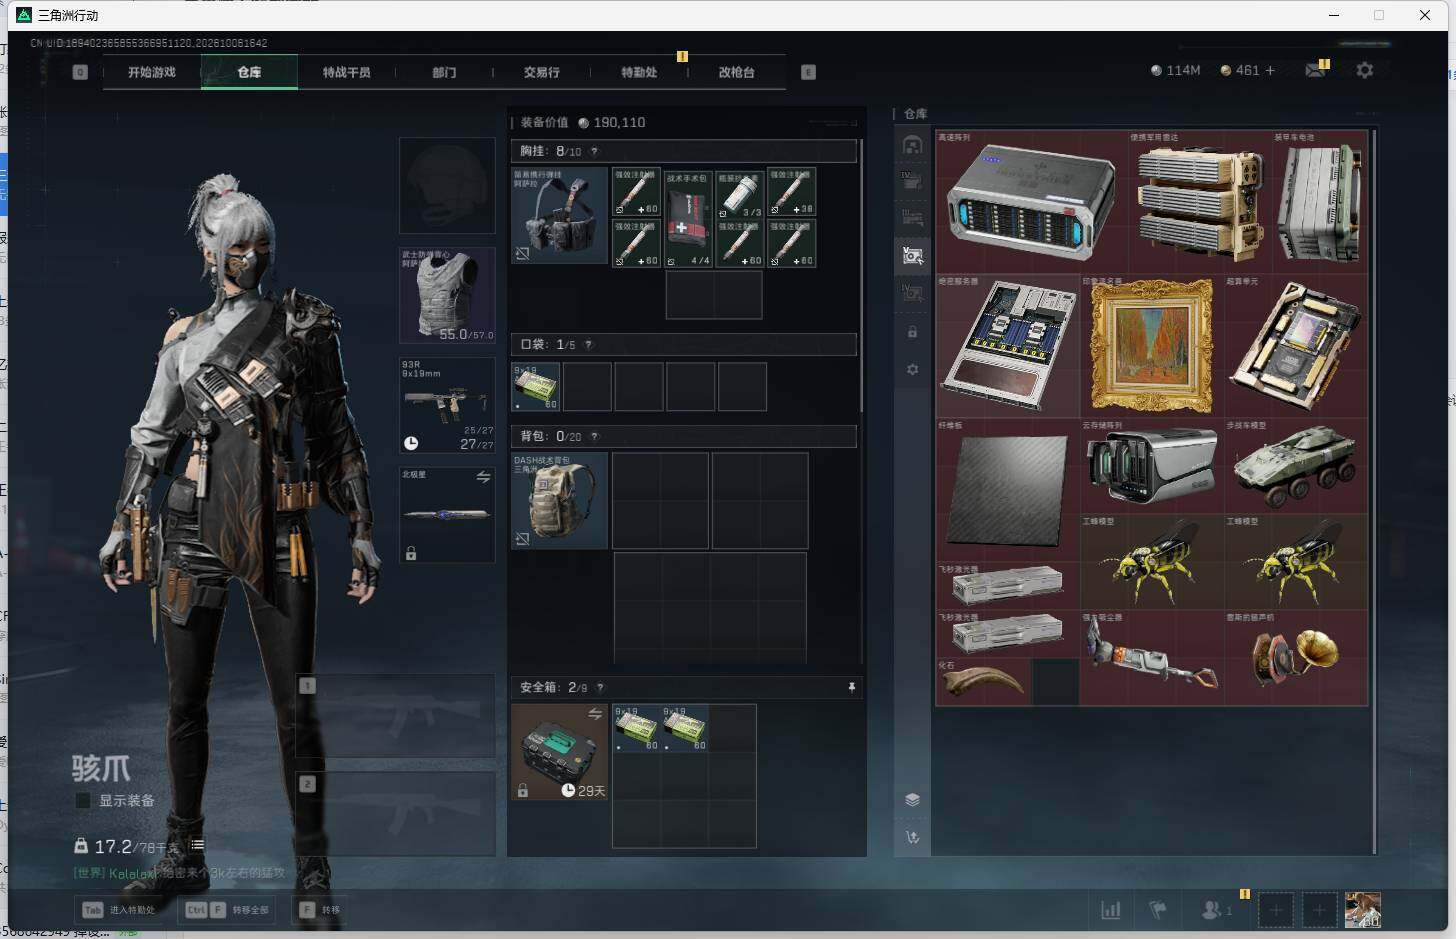The width and height of the screenshot is (1456, 939).
Task: Click the stacked layers icon in warehouse sidebar
Action: pyautogui.click(x=912, y=799)
